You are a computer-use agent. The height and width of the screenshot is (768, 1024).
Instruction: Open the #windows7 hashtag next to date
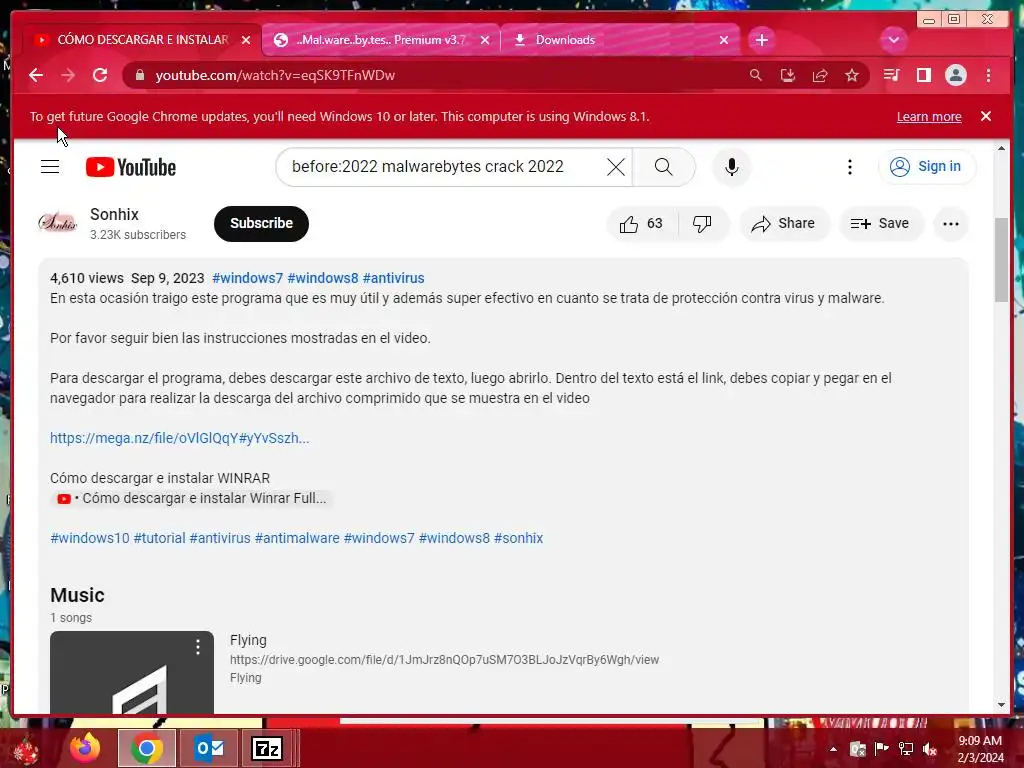tap(248, 278)
